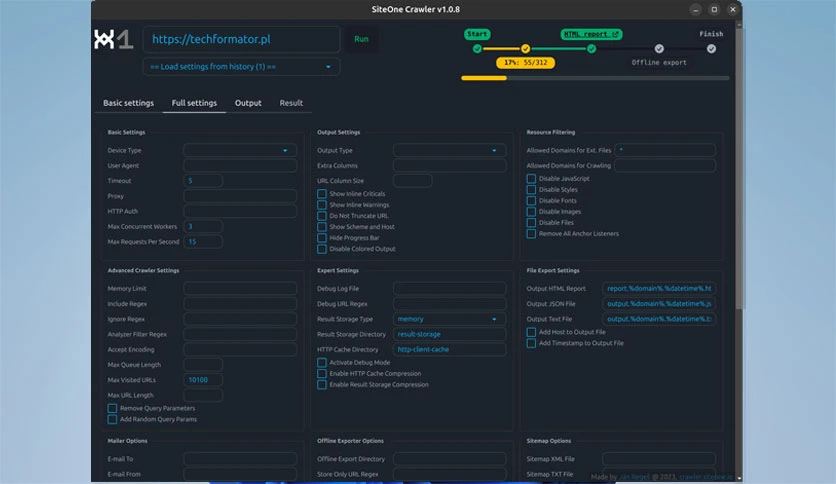Click the yellow crawl progress bar
Screen dimensions: 836x484
[484, 78]
